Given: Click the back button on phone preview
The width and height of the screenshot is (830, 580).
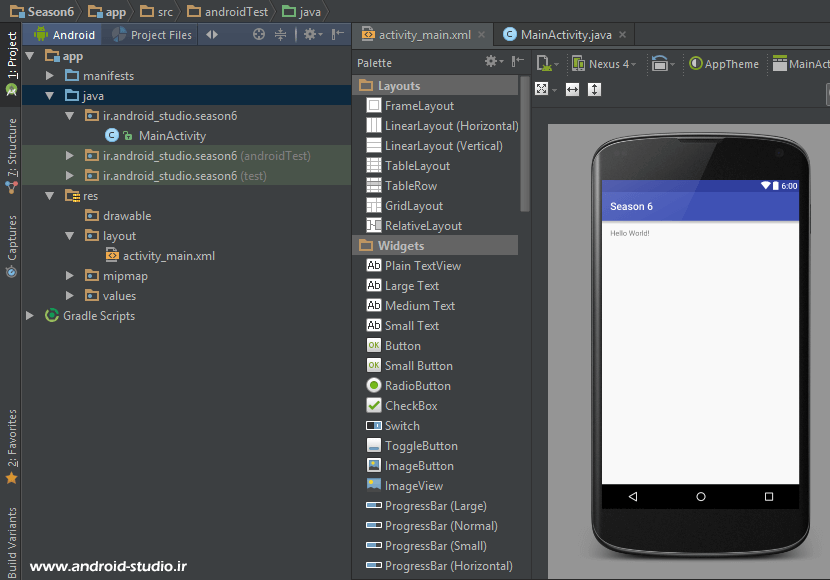Looking at the screenshot, I should tap(633, 496).
